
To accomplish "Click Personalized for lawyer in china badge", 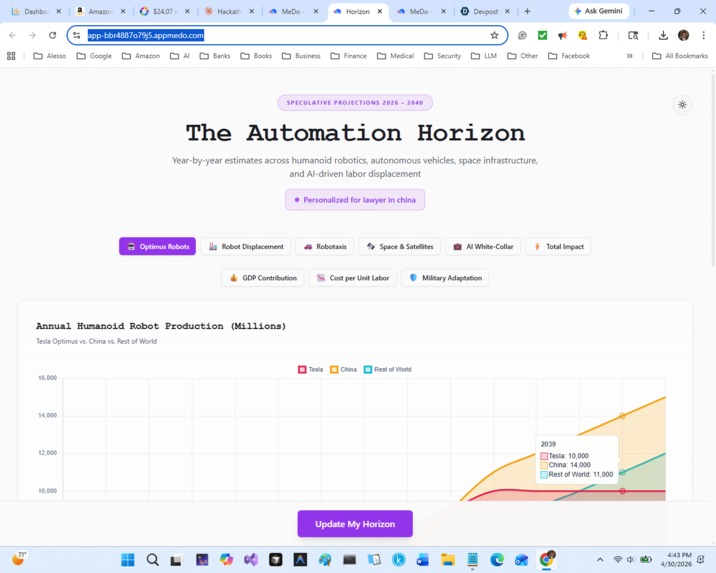I will [x=355, y=200].
